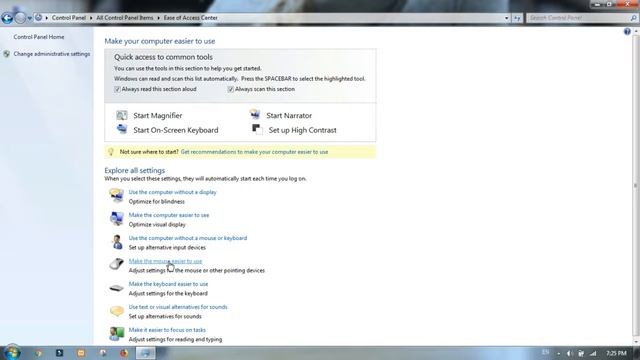Click the lightbulb icon in the yellow tip bar
Viewport: 640px width, 360px height.
[x=111, y=152]
